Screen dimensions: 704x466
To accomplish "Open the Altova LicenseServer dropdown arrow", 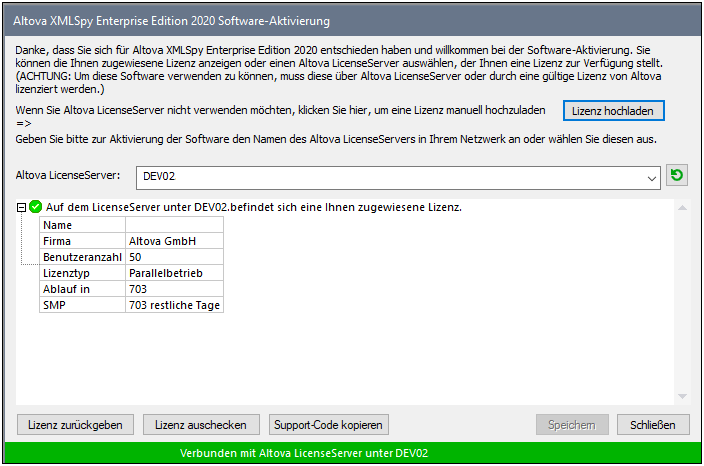I will click(x=651, y=178).
